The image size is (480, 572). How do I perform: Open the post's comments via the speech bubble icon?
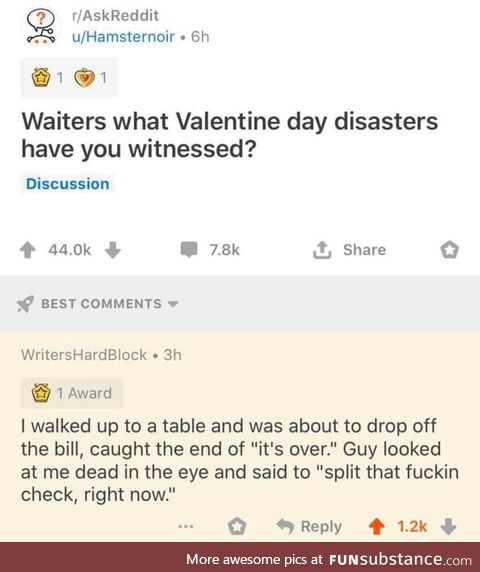(189, 250)
